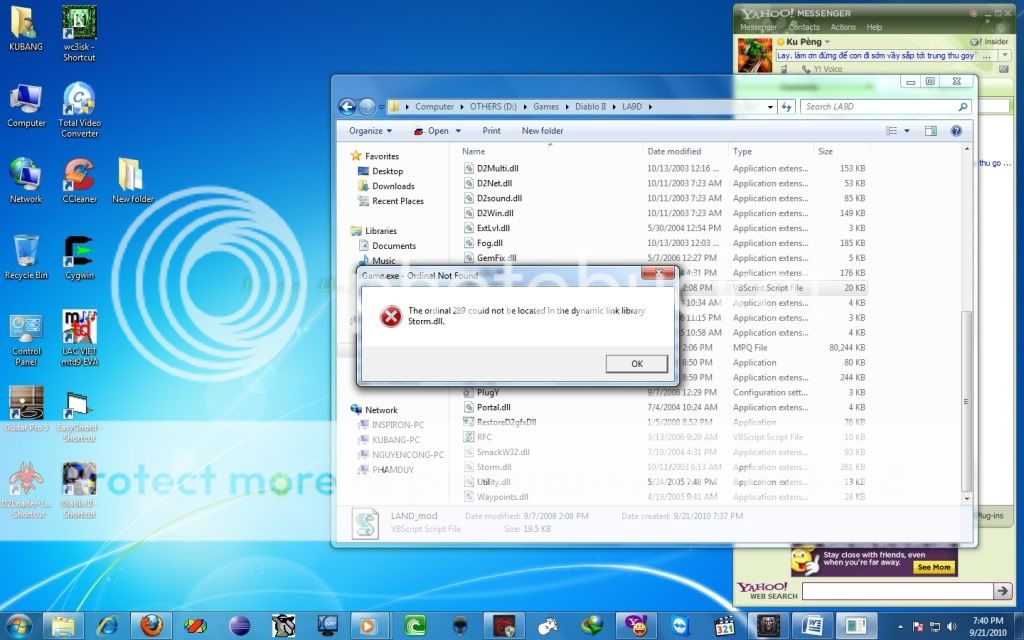Launch Total Video Converter from desktop
Image resolution: width=1024 pixels, height=640 pixels.
coord(80,110)
